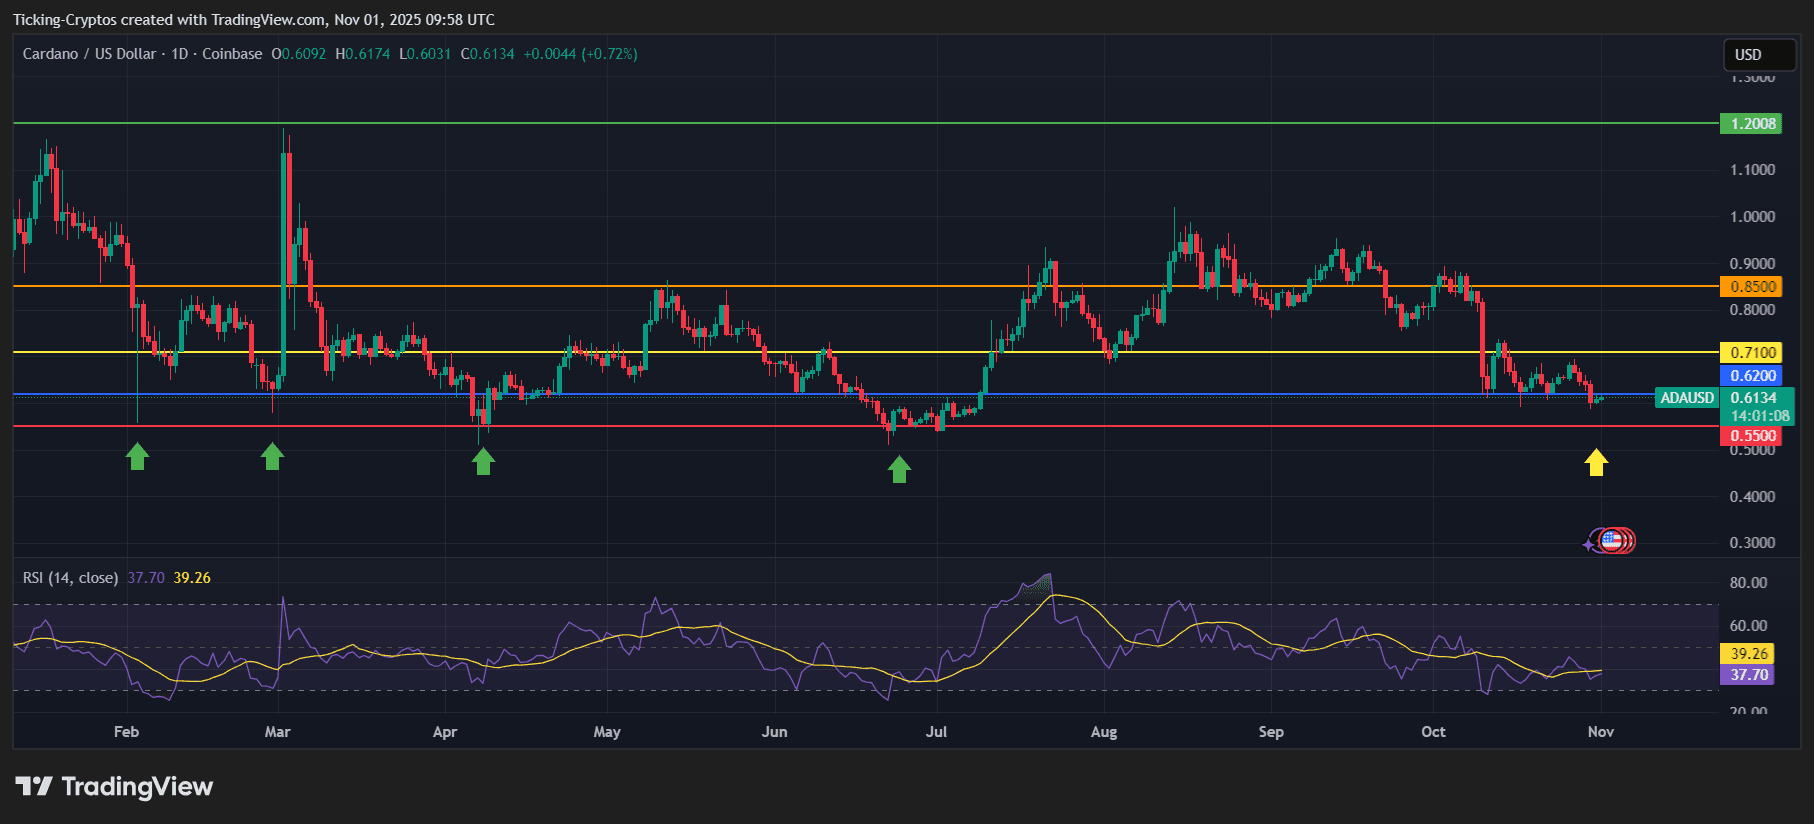Viewport: 1814px width, 824px height.
Task: Click the yellow 0.7100 price level label
Action: click(x=1753, y=353)
